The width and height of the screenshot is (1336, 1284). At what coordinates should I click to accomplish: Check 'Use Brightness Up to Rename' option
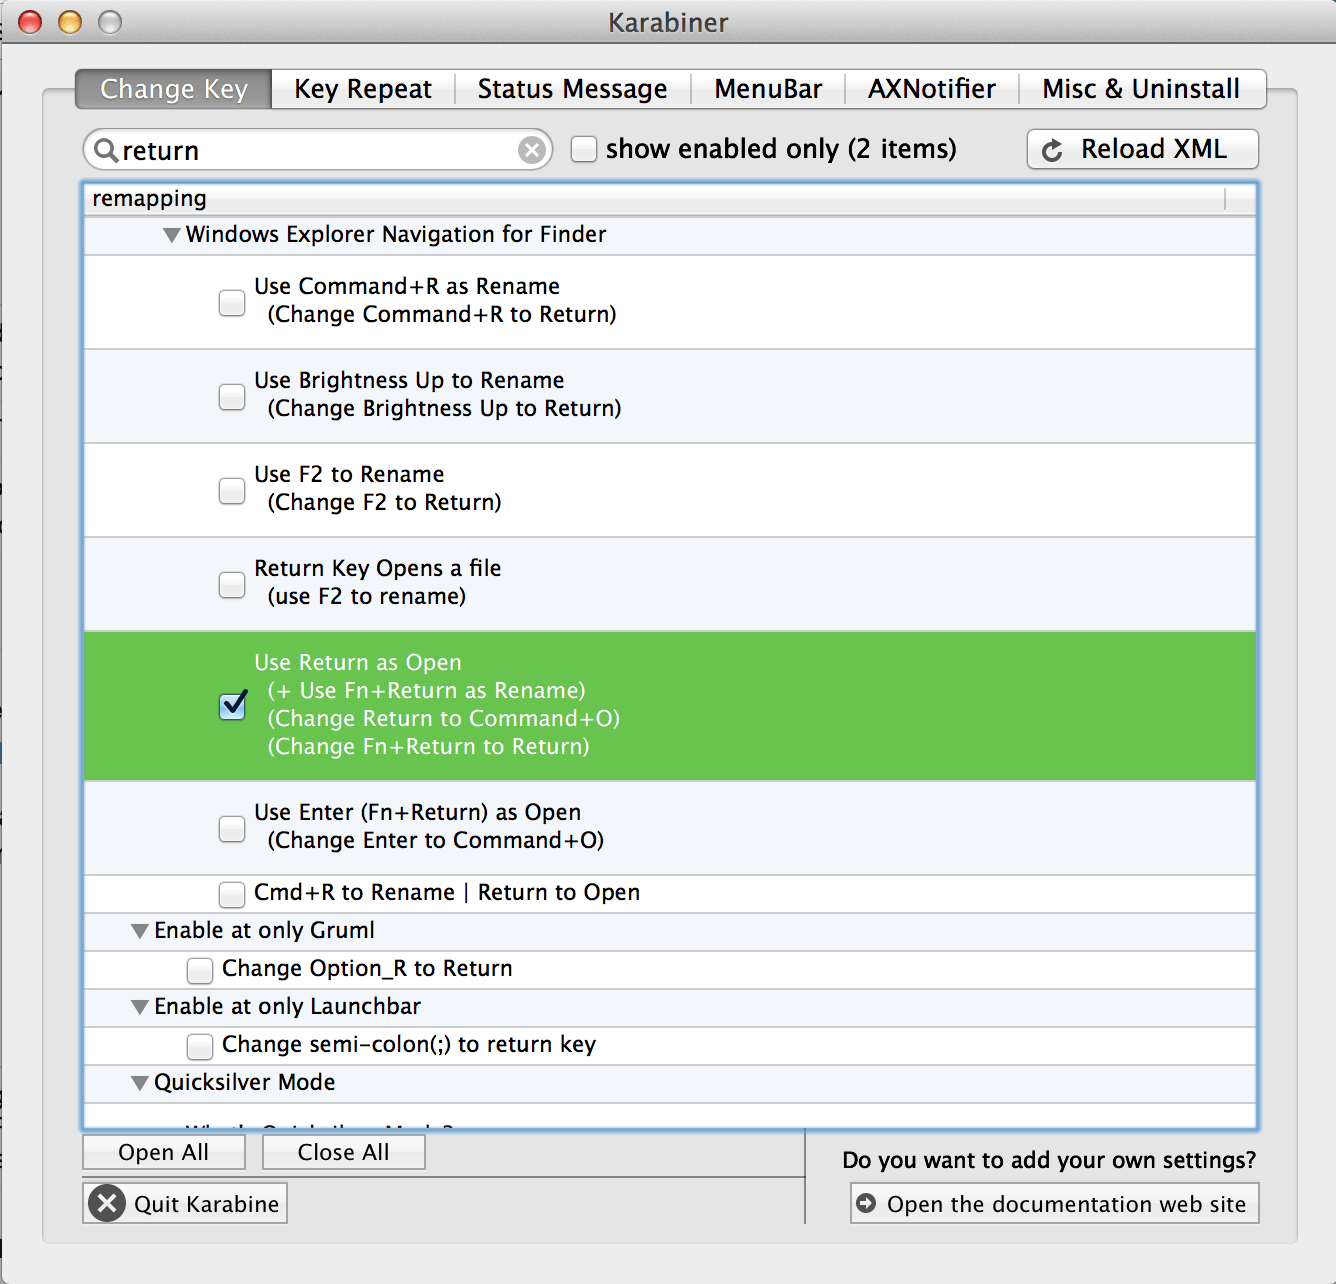click(x=232, y=396)
